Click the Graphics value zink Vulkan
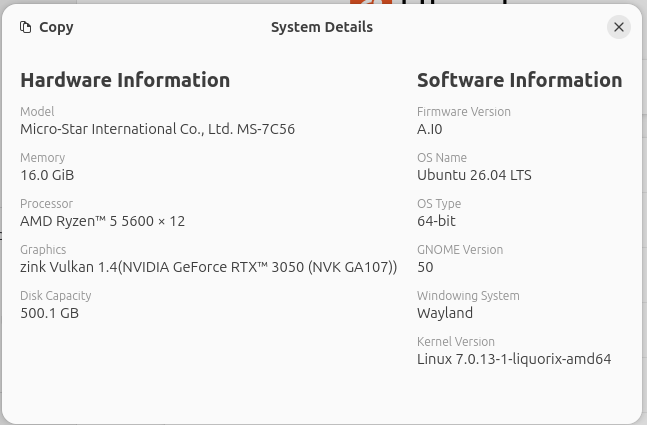This screenshot has height=425, width=647. click(208, 267)
